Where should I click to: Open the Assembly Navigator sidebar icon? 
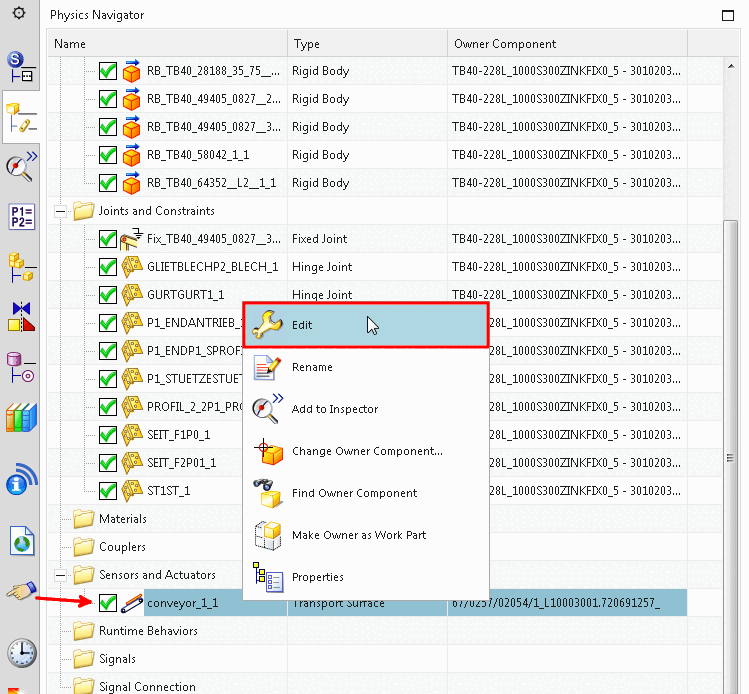(x=21, y=267)
